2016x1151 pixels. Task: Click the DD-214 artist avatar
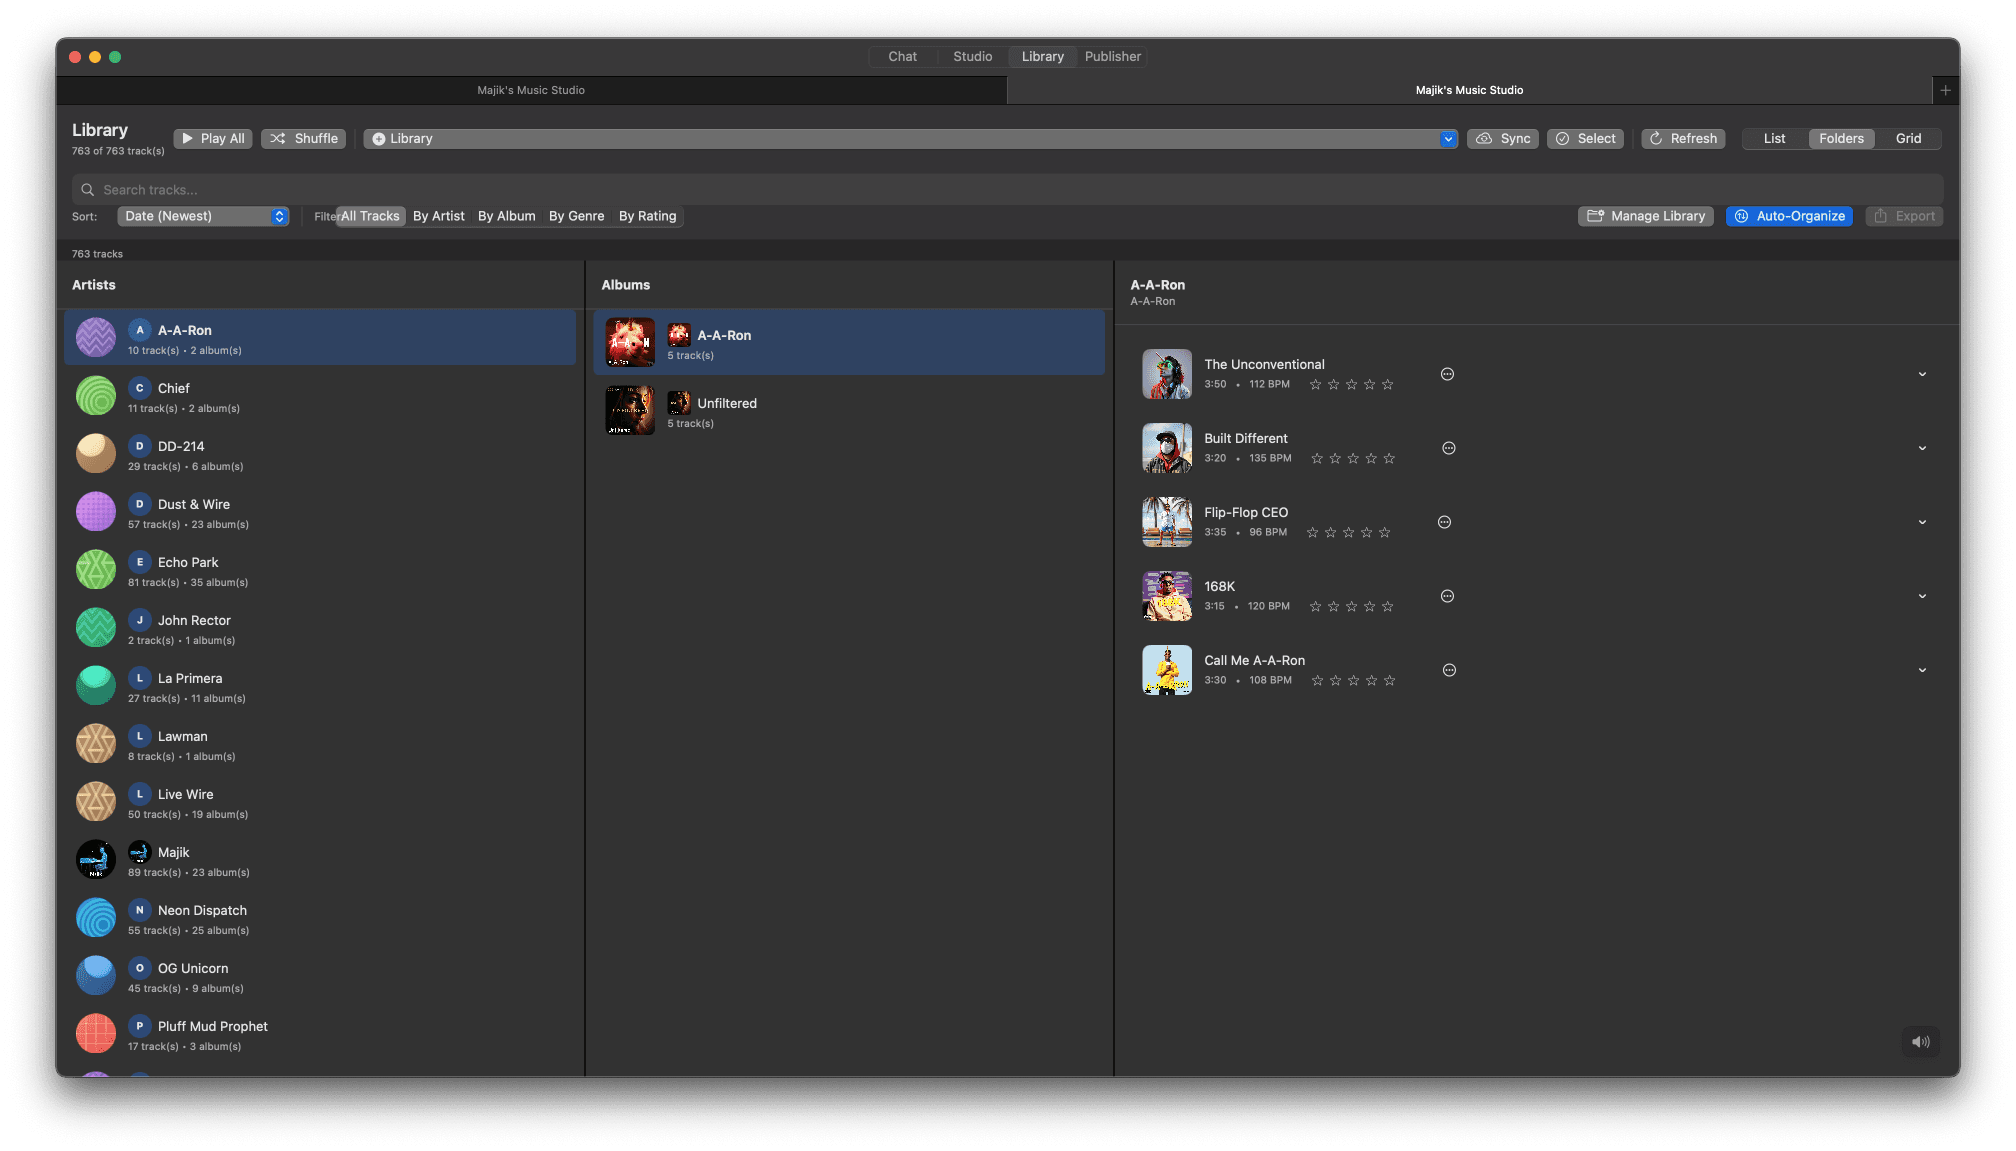click(x=96, y=453)
